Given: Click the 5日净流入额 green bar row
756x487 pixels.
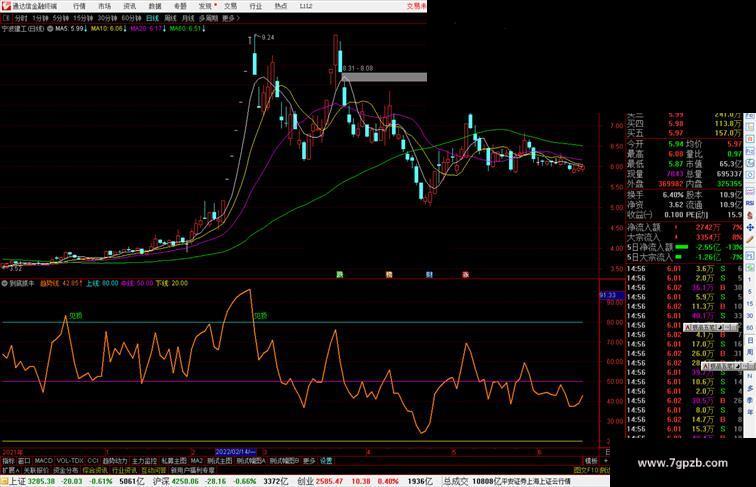Looking at the screenshot, I should coord(685,247).
